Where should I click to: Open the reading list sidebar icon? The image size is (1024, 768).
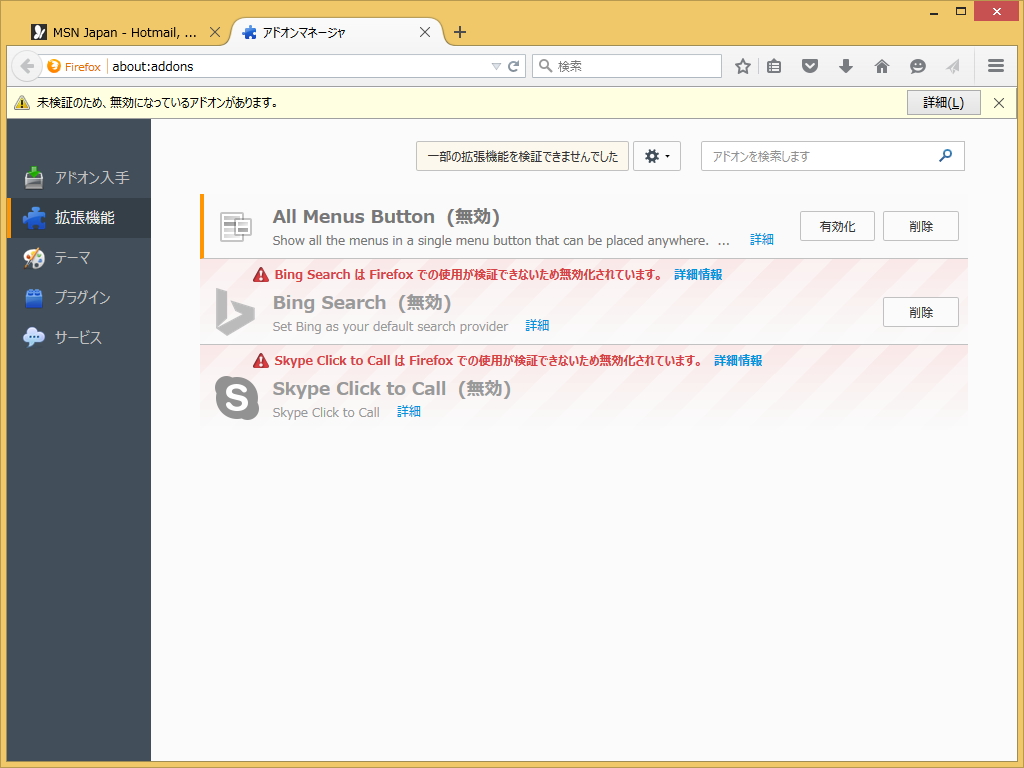click(773, 66)
